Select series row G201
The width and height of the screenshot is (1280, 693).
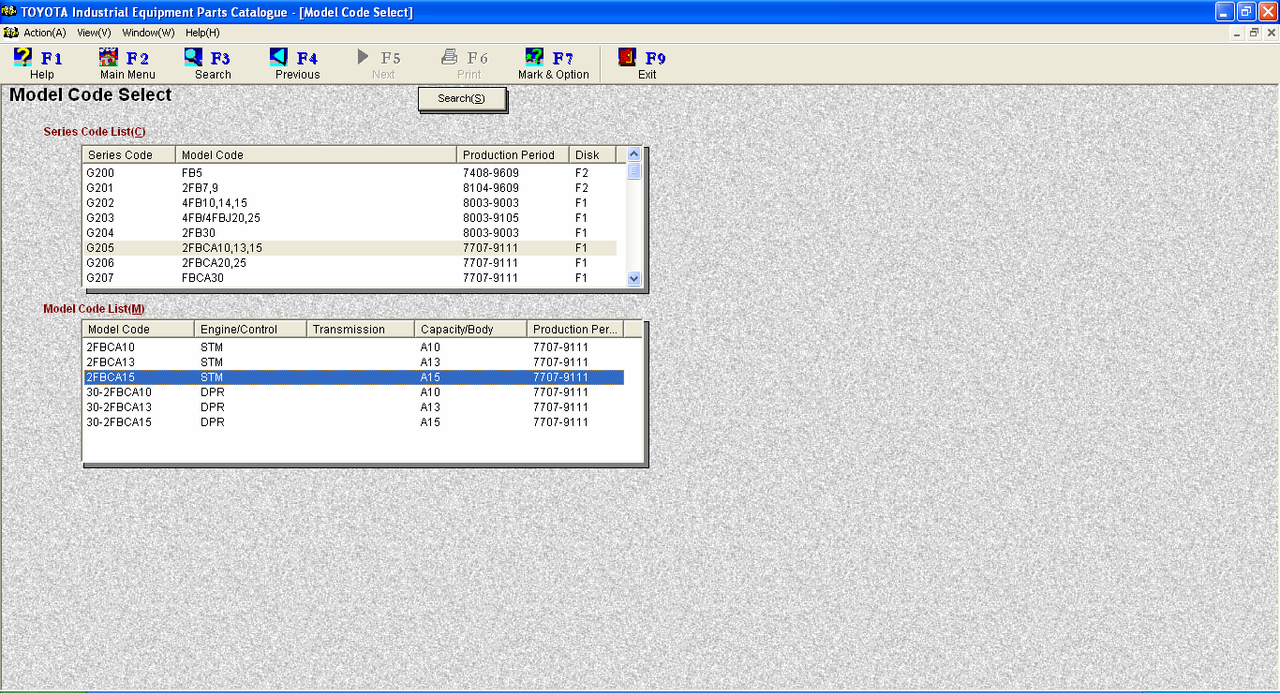350,188
